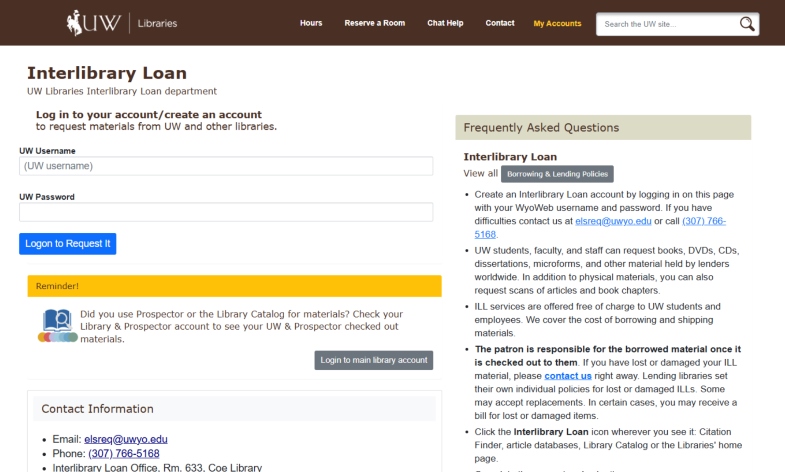
Task: Click the Contact Information heading
Action: (x=98, y=409)
